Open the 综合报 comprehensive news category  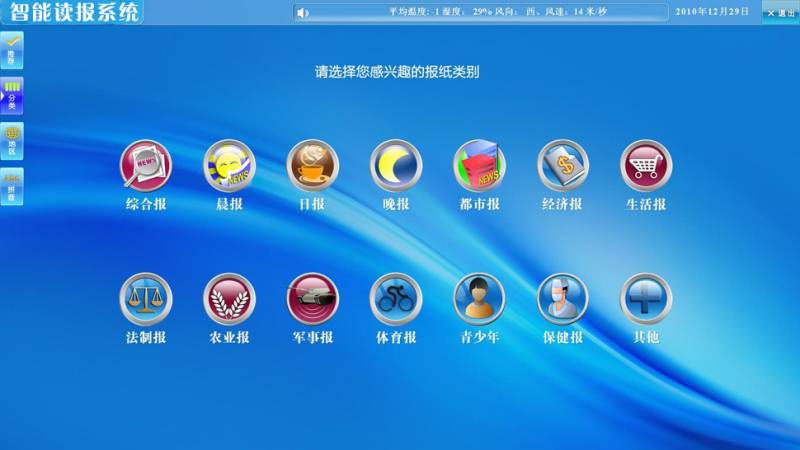pos(146,166)
